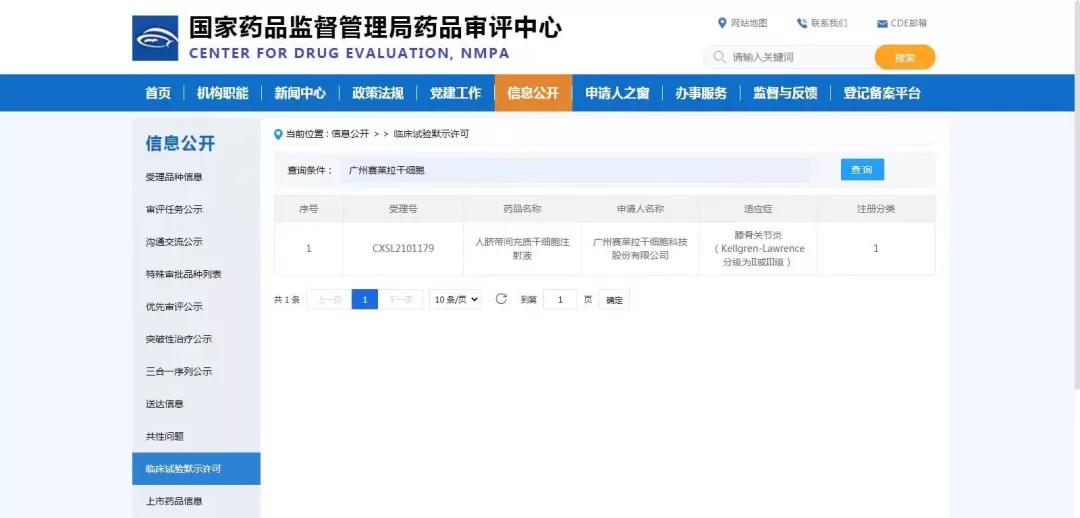Open the 10条/页 page size dropdown
The height and width of the screenshot is (518, 1080).
coord(455,299)
